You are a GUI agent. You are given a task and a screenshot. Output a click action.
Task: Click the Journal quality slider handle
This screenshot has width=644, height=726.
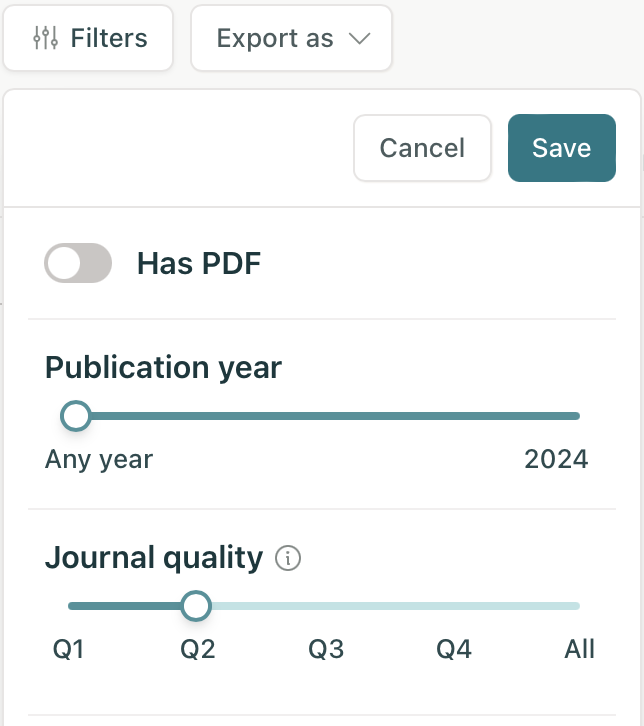pos(196,606)
